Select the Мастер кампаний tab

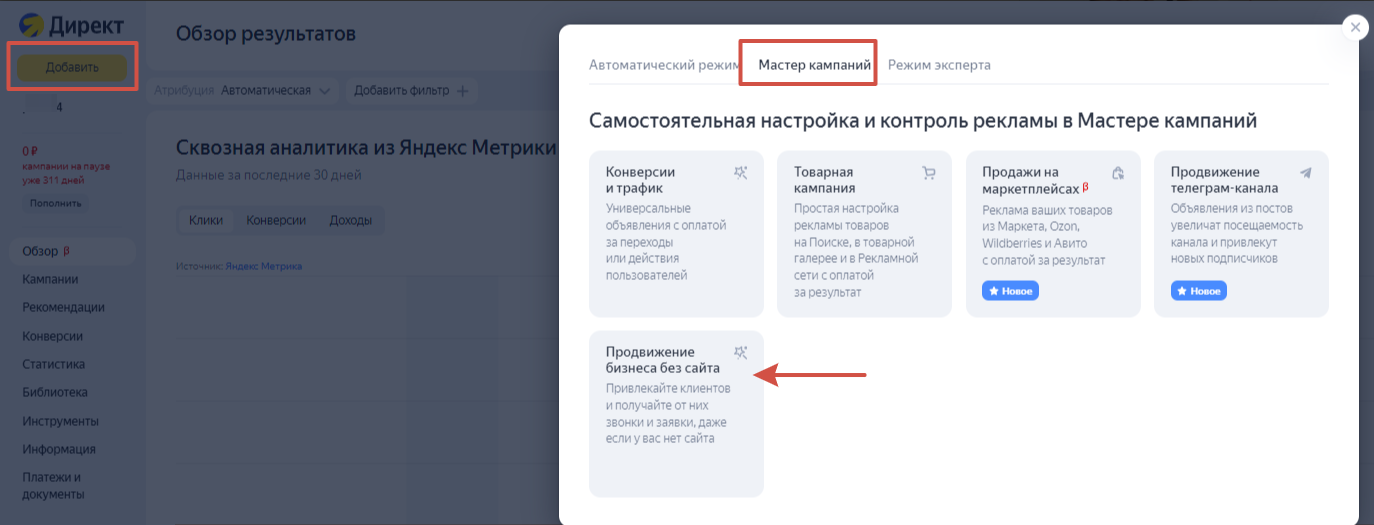pos(815,65)
